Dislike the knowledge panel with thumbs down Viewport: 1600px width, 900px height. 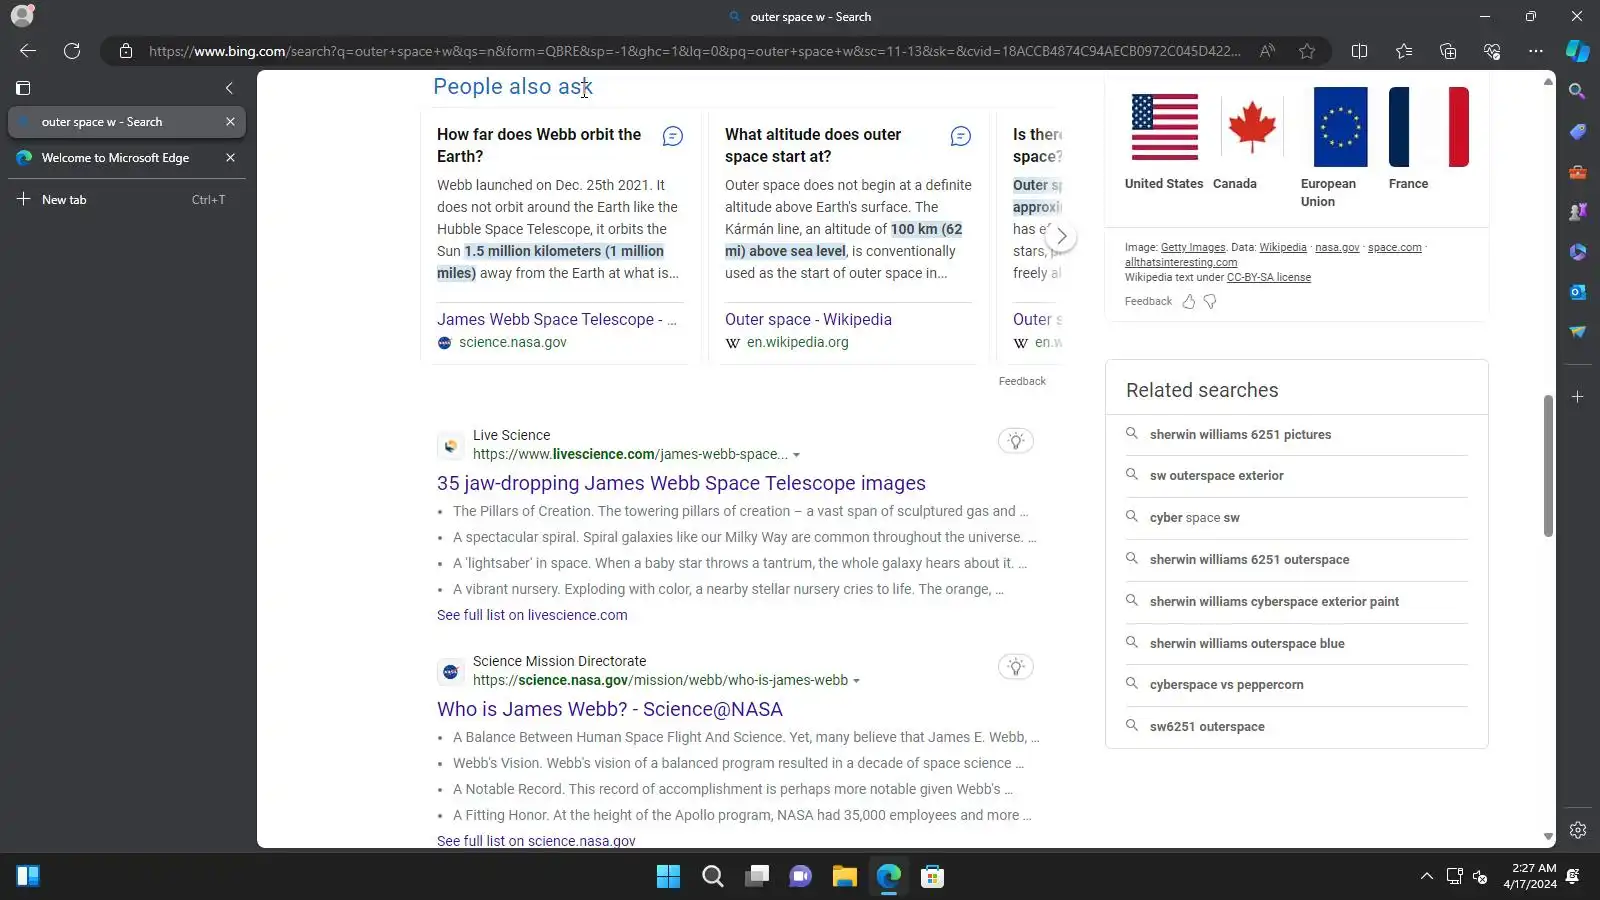pos(1210,301)
